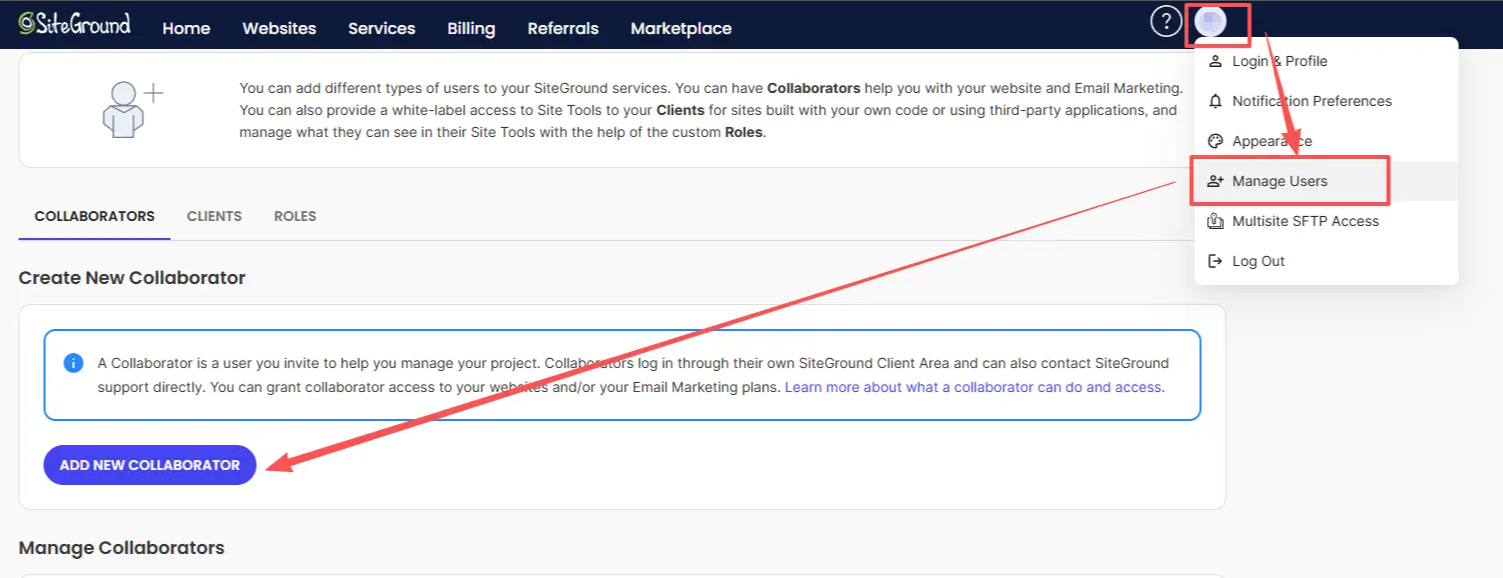This screenshot has width=1503, height=578.
Task: Switch to the Roles tab
Action: point(295,216)
